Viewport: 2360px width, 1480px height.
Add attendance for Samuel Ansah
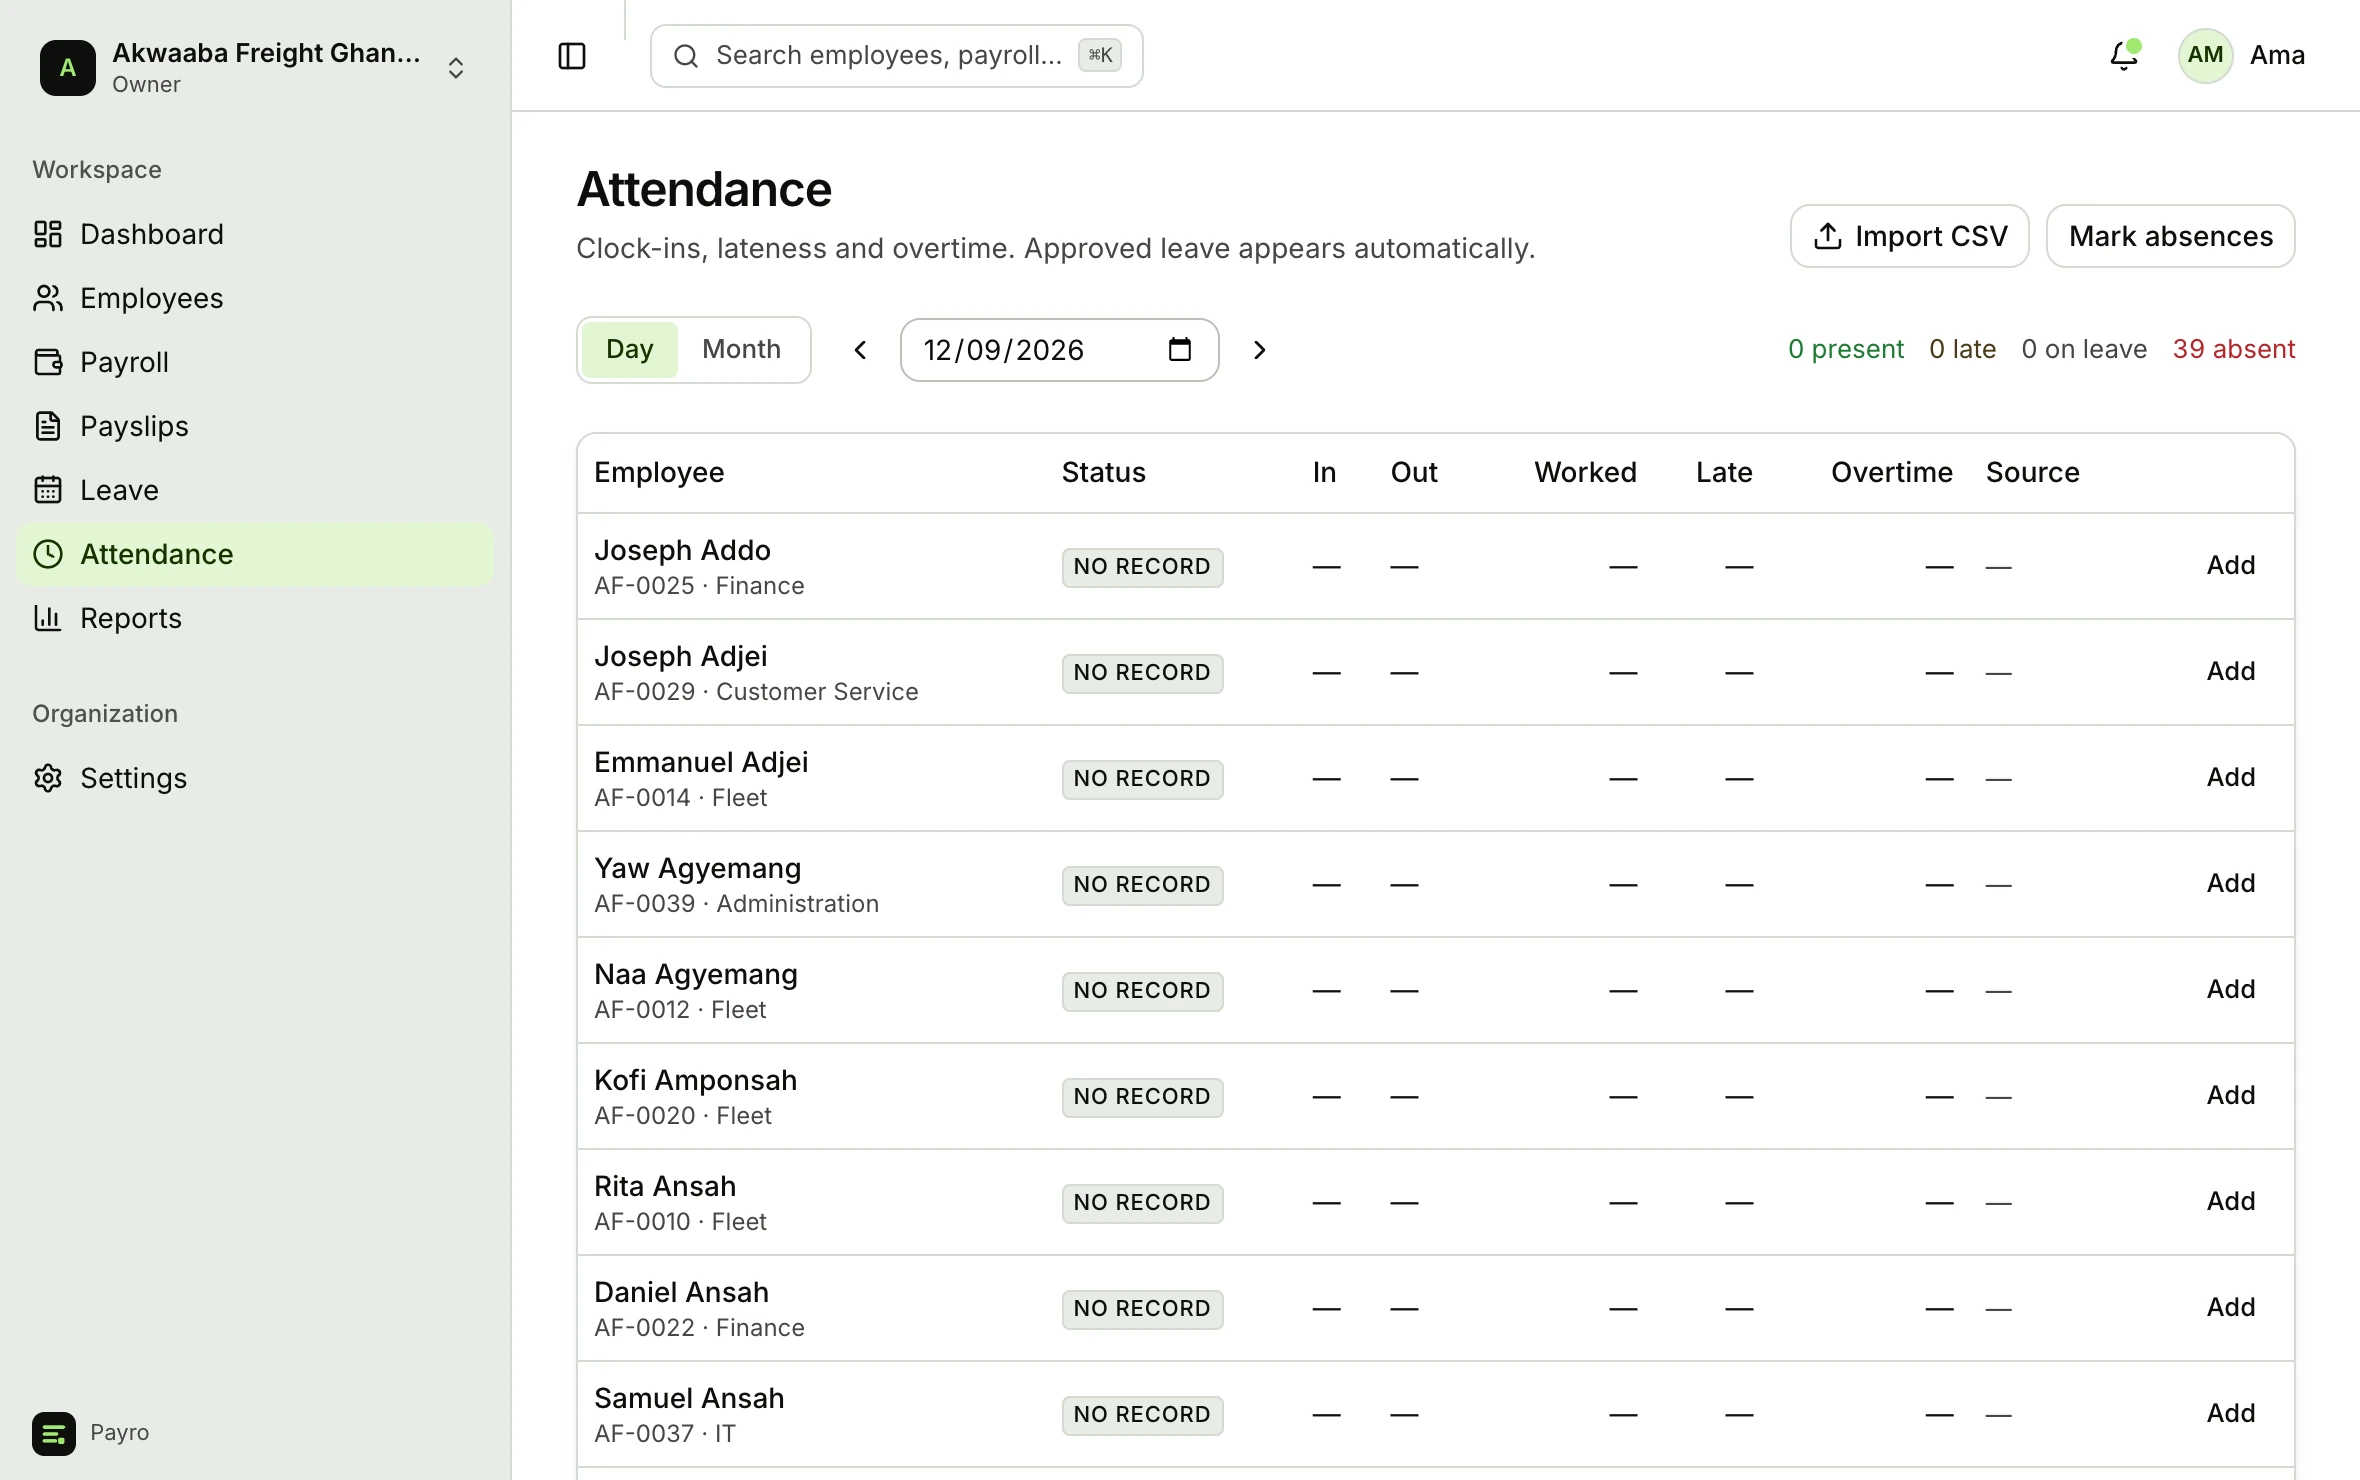pos(2231,1413)
